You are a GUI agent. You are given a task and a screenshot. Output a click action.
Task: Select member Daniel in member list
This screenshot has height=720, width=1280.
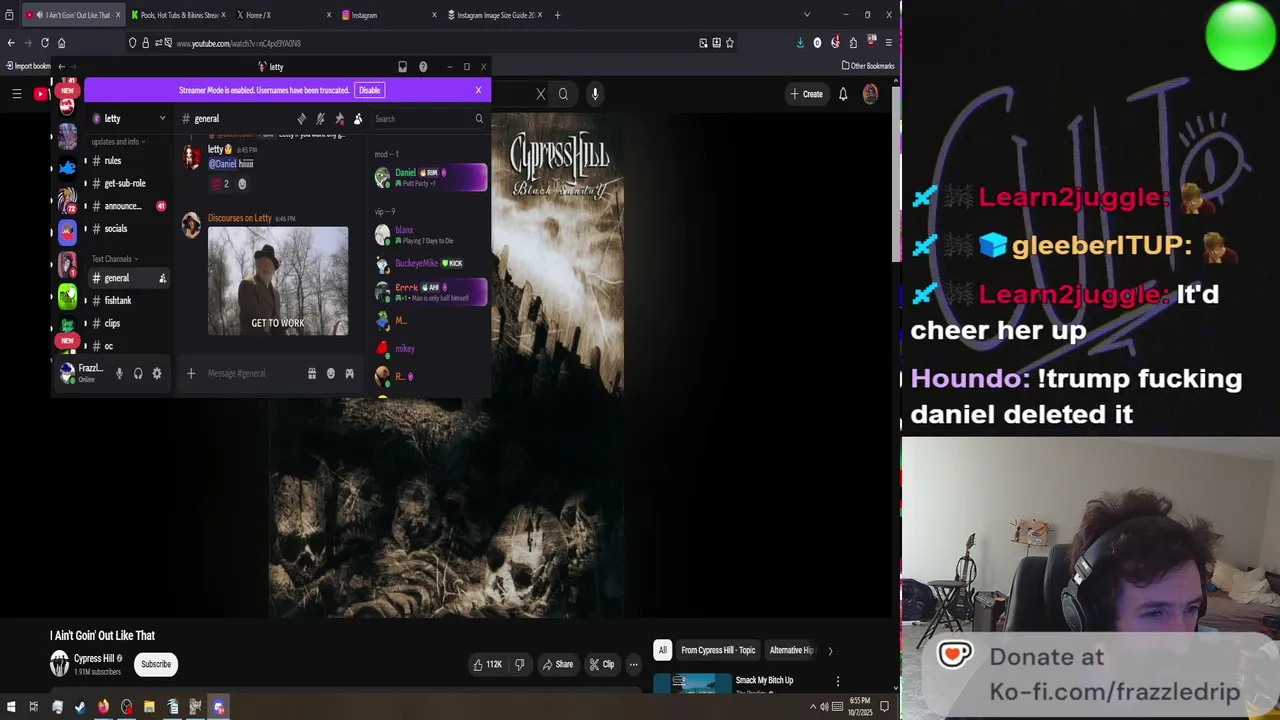pyautogui.click(x=430, y=177)
